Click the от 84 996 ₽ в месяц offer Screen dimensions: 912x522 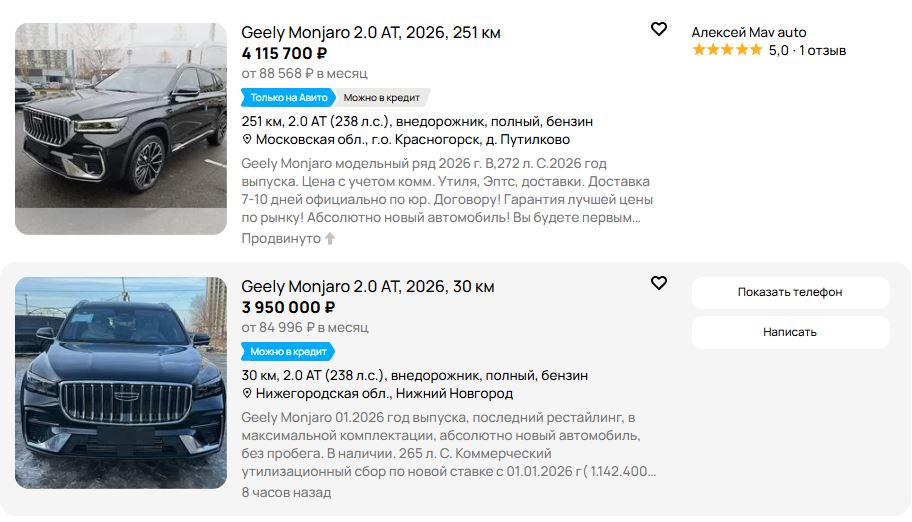[304, 327]
